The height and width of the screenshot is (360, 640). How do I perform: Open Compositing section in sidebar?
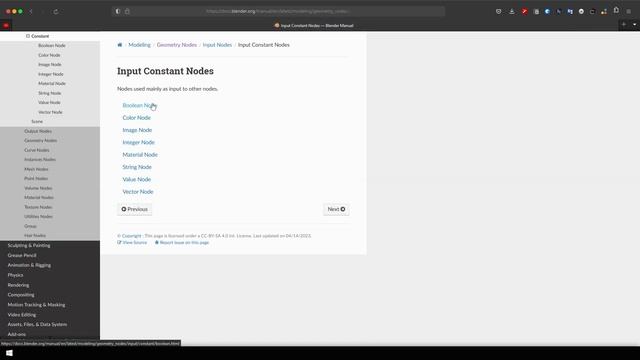coord(21,295)
